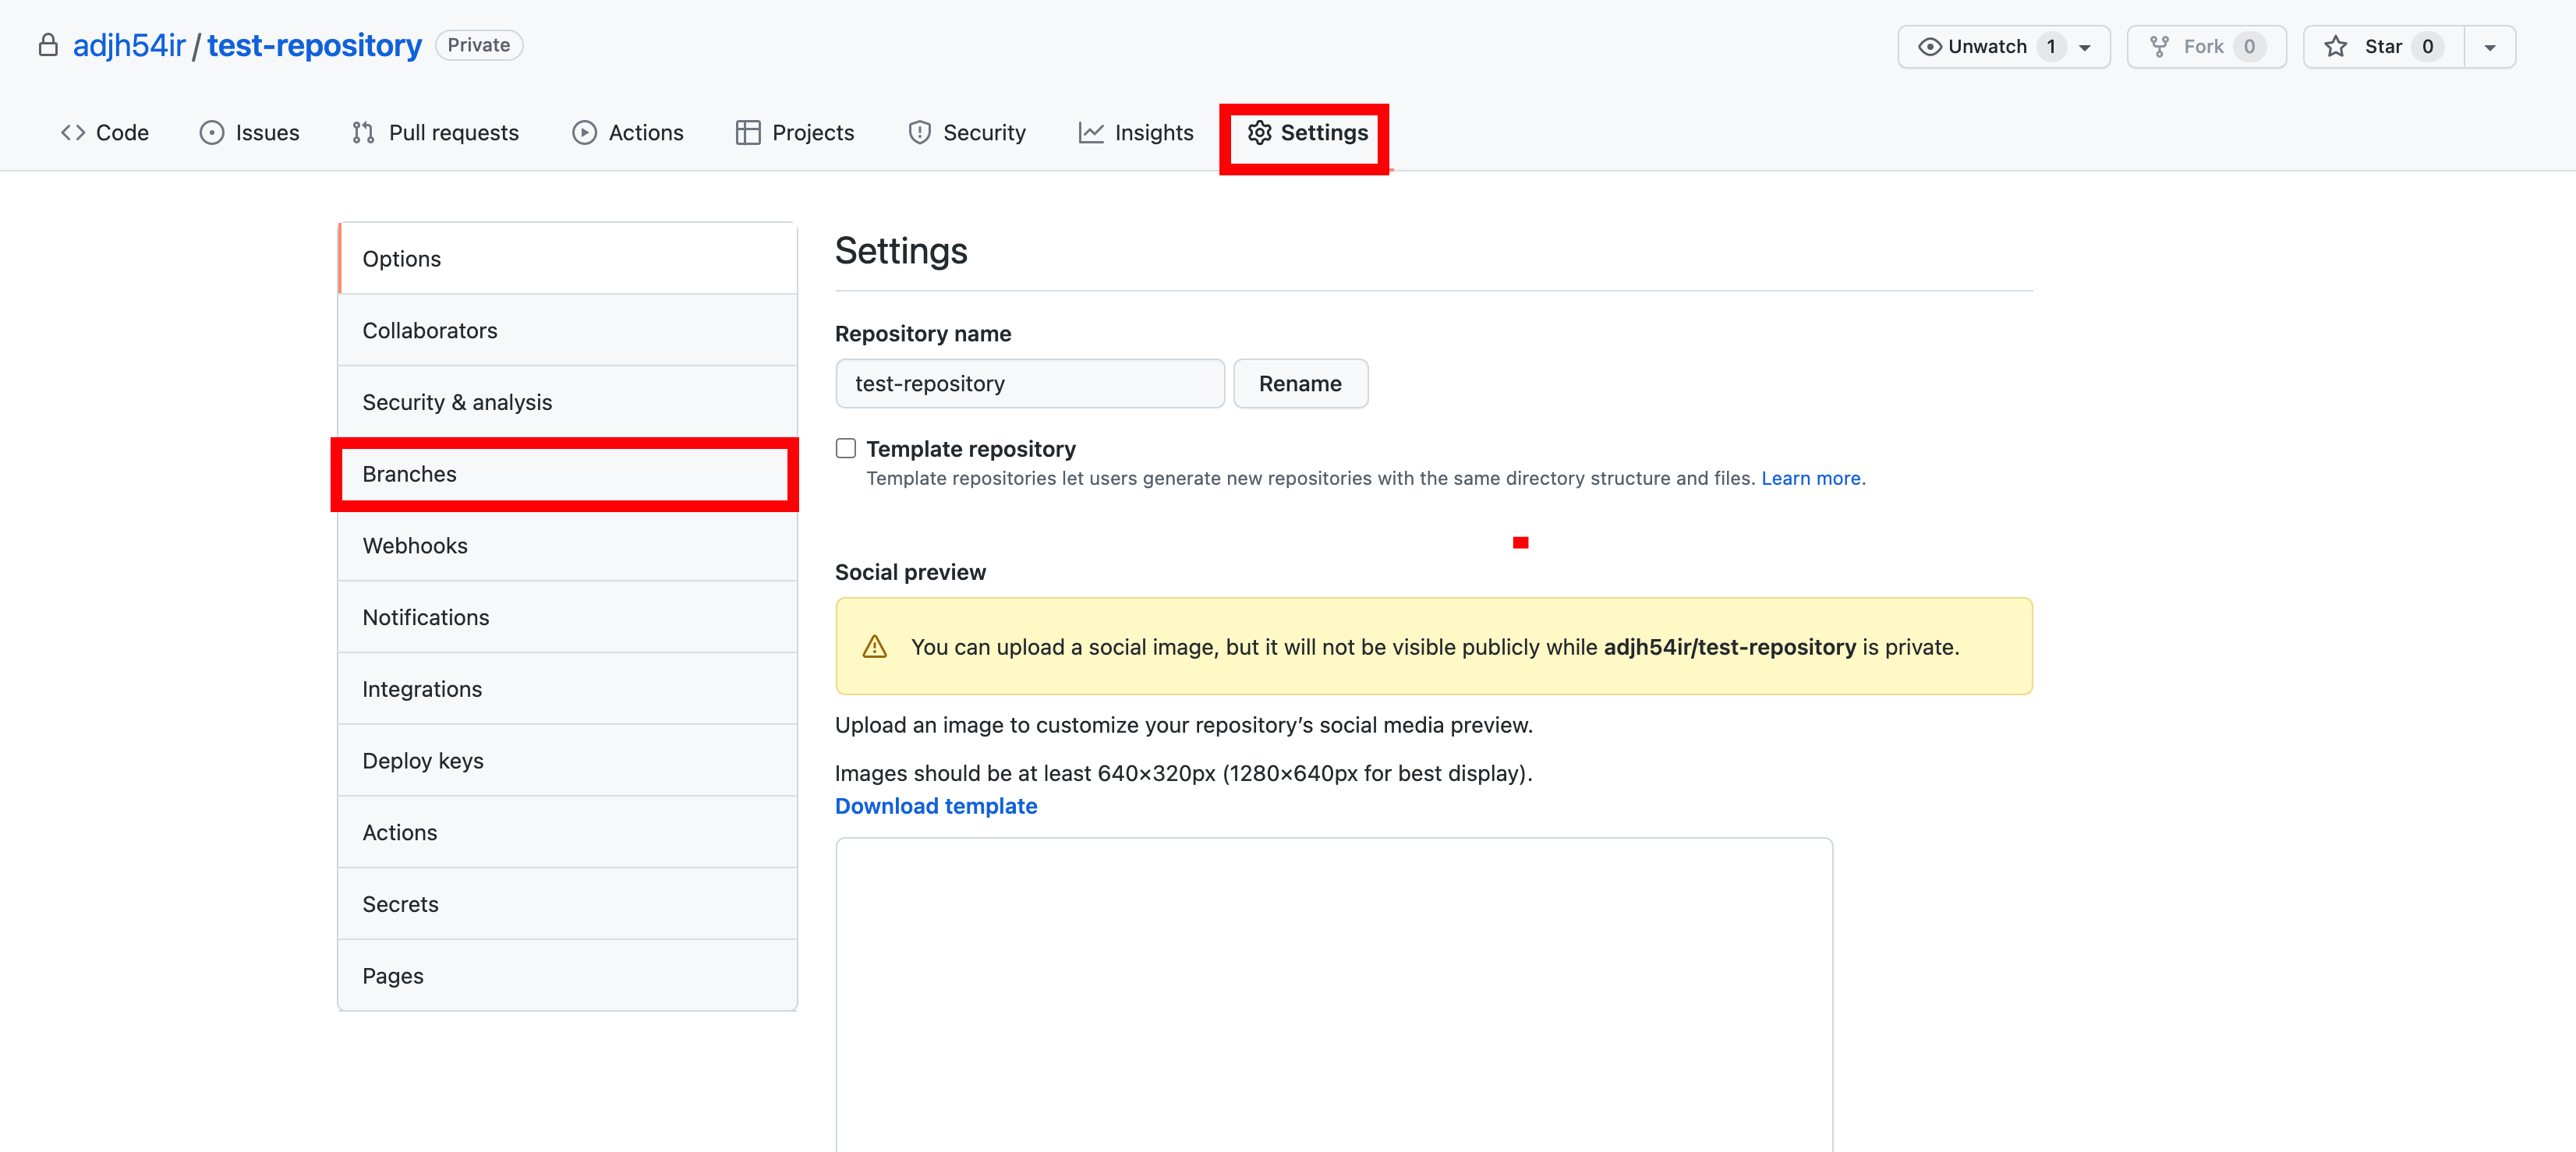Viewport: 2576px width, 1152px height.
Task: Open Actions in the settings sidebar
Action: (568, 833)
